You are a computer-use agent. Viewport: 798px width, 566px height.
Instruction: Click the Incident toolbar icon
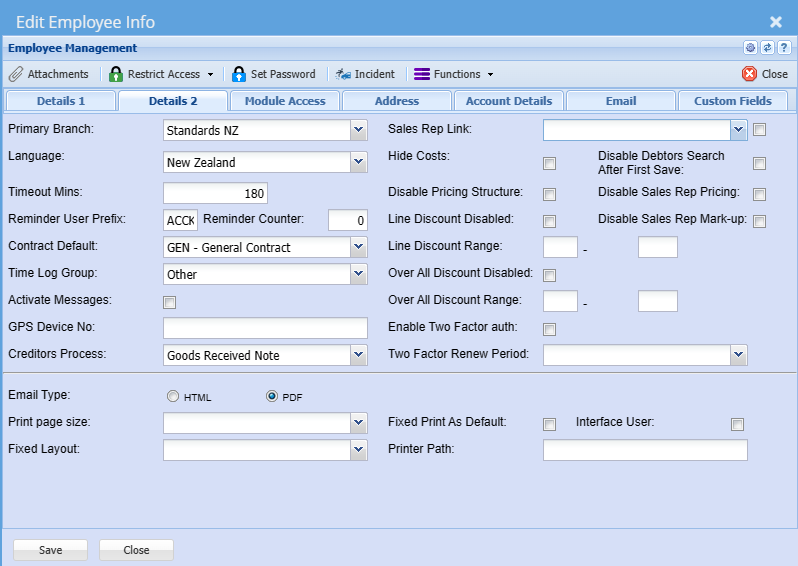(343, 74)
